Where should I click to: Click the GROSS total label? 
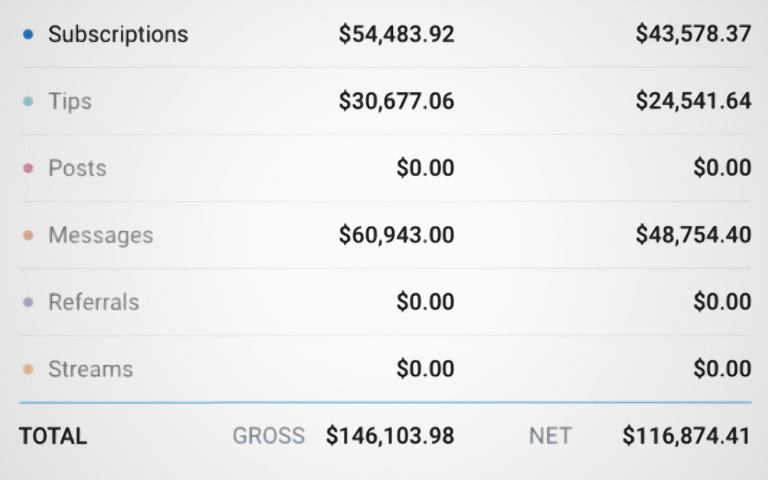tap(268, 436)
